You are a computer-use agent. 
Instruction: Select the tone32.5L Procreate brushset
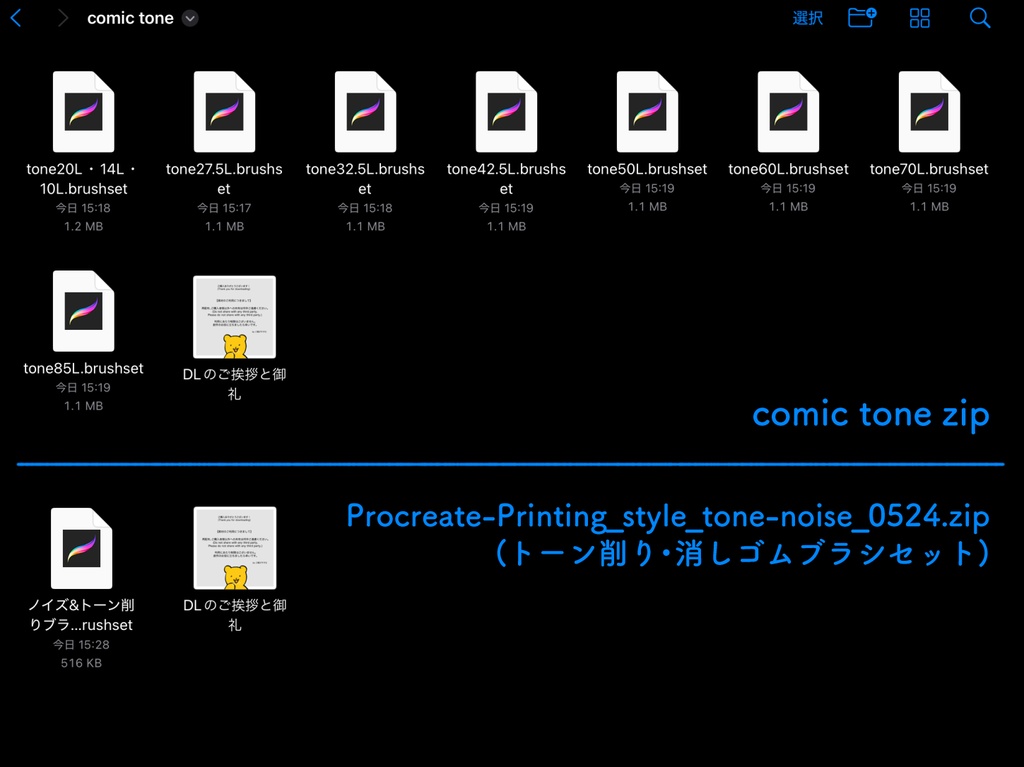[365, 111]
